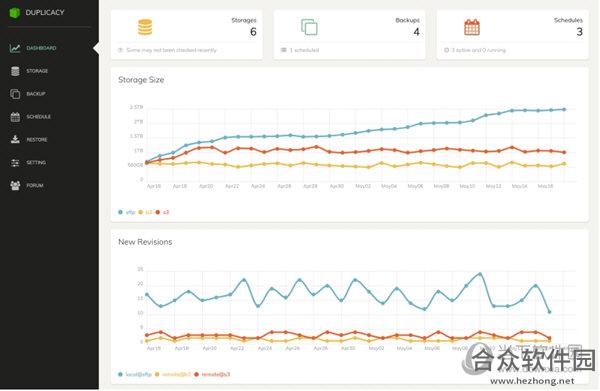This screenshot has width=600, height=391.
Task: Click the Schedule calendar icon in sidebar
Action: (15, 117)
